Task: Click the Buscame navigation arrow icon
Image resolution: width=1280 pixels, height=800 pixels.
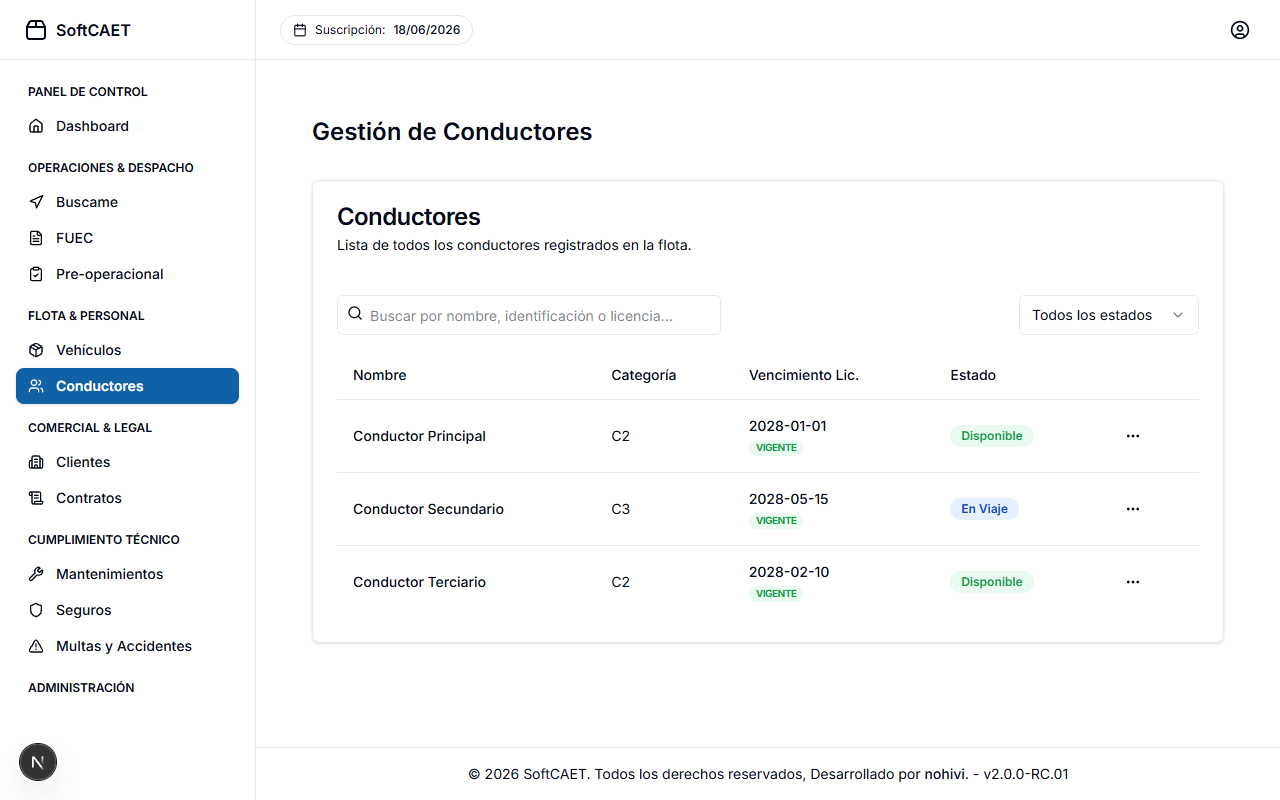Action: click(36, 202)
